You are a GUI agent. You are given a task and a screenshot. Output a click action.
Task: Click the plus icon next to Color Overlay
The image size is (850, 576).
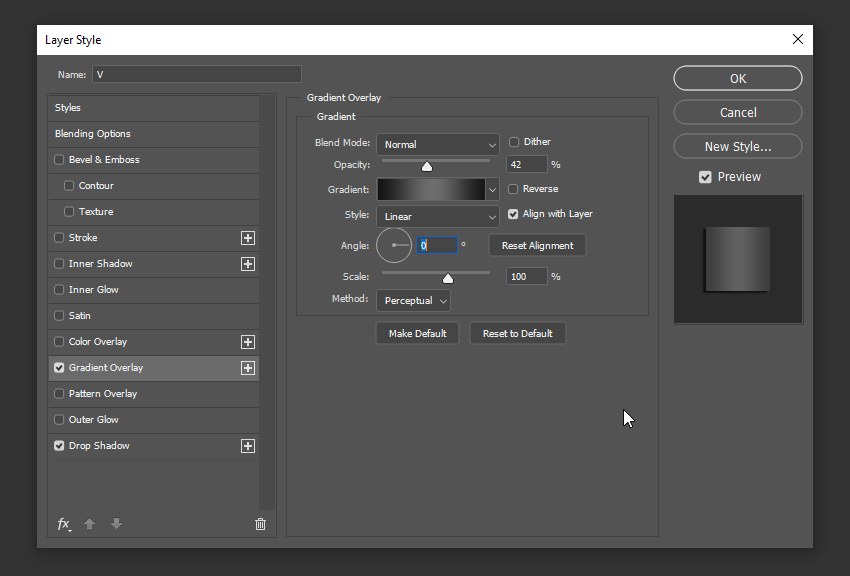247,341
